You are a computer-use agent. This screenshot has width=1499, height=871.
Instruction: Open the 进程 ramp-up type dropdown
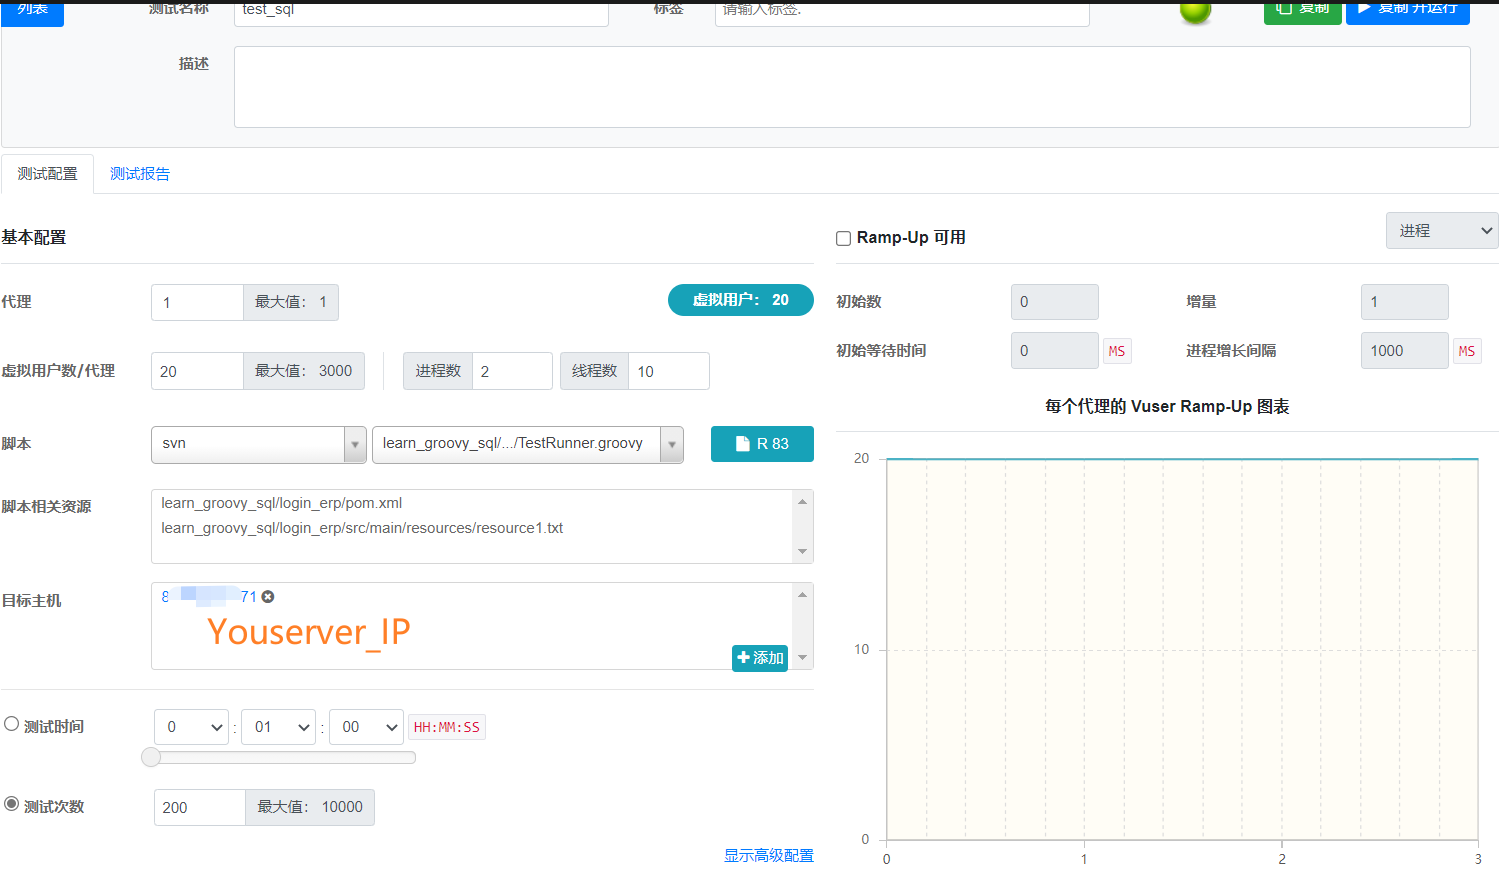pos(1441,231)
